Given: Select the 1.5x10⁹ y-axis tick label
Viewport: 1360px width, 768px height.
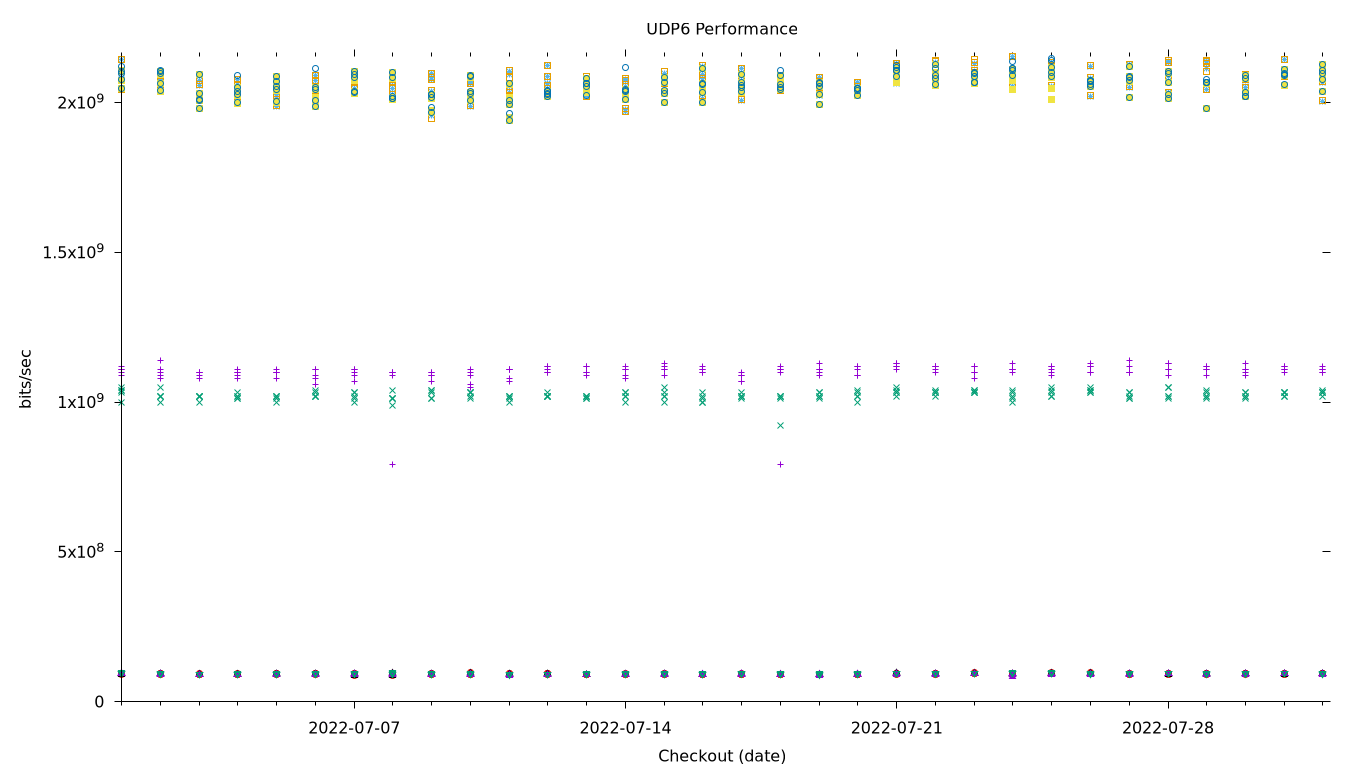Looking at the screenshot, I should (73, 251).
